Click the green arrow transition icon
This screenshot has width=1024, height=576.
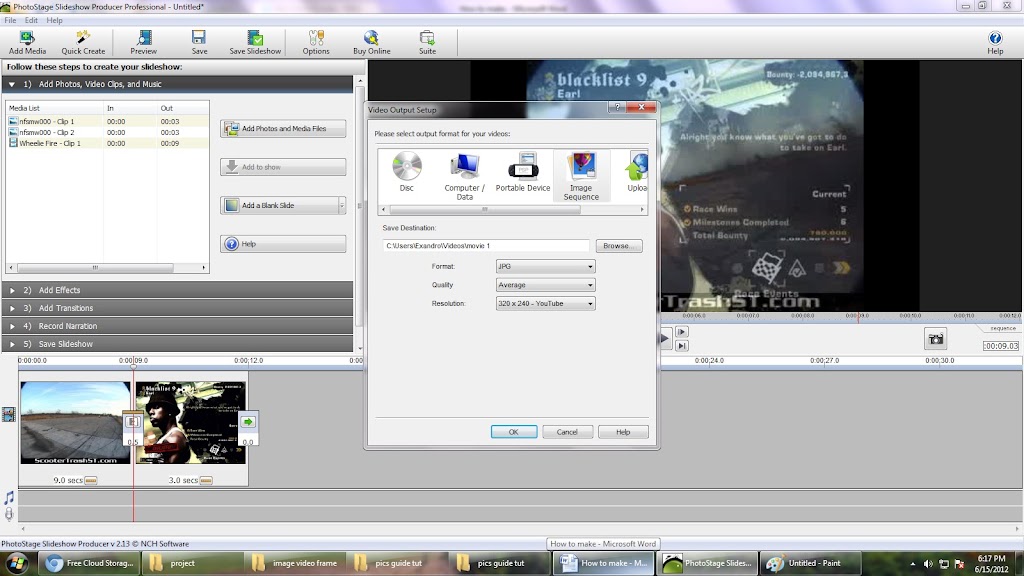[x=248, y=422]
